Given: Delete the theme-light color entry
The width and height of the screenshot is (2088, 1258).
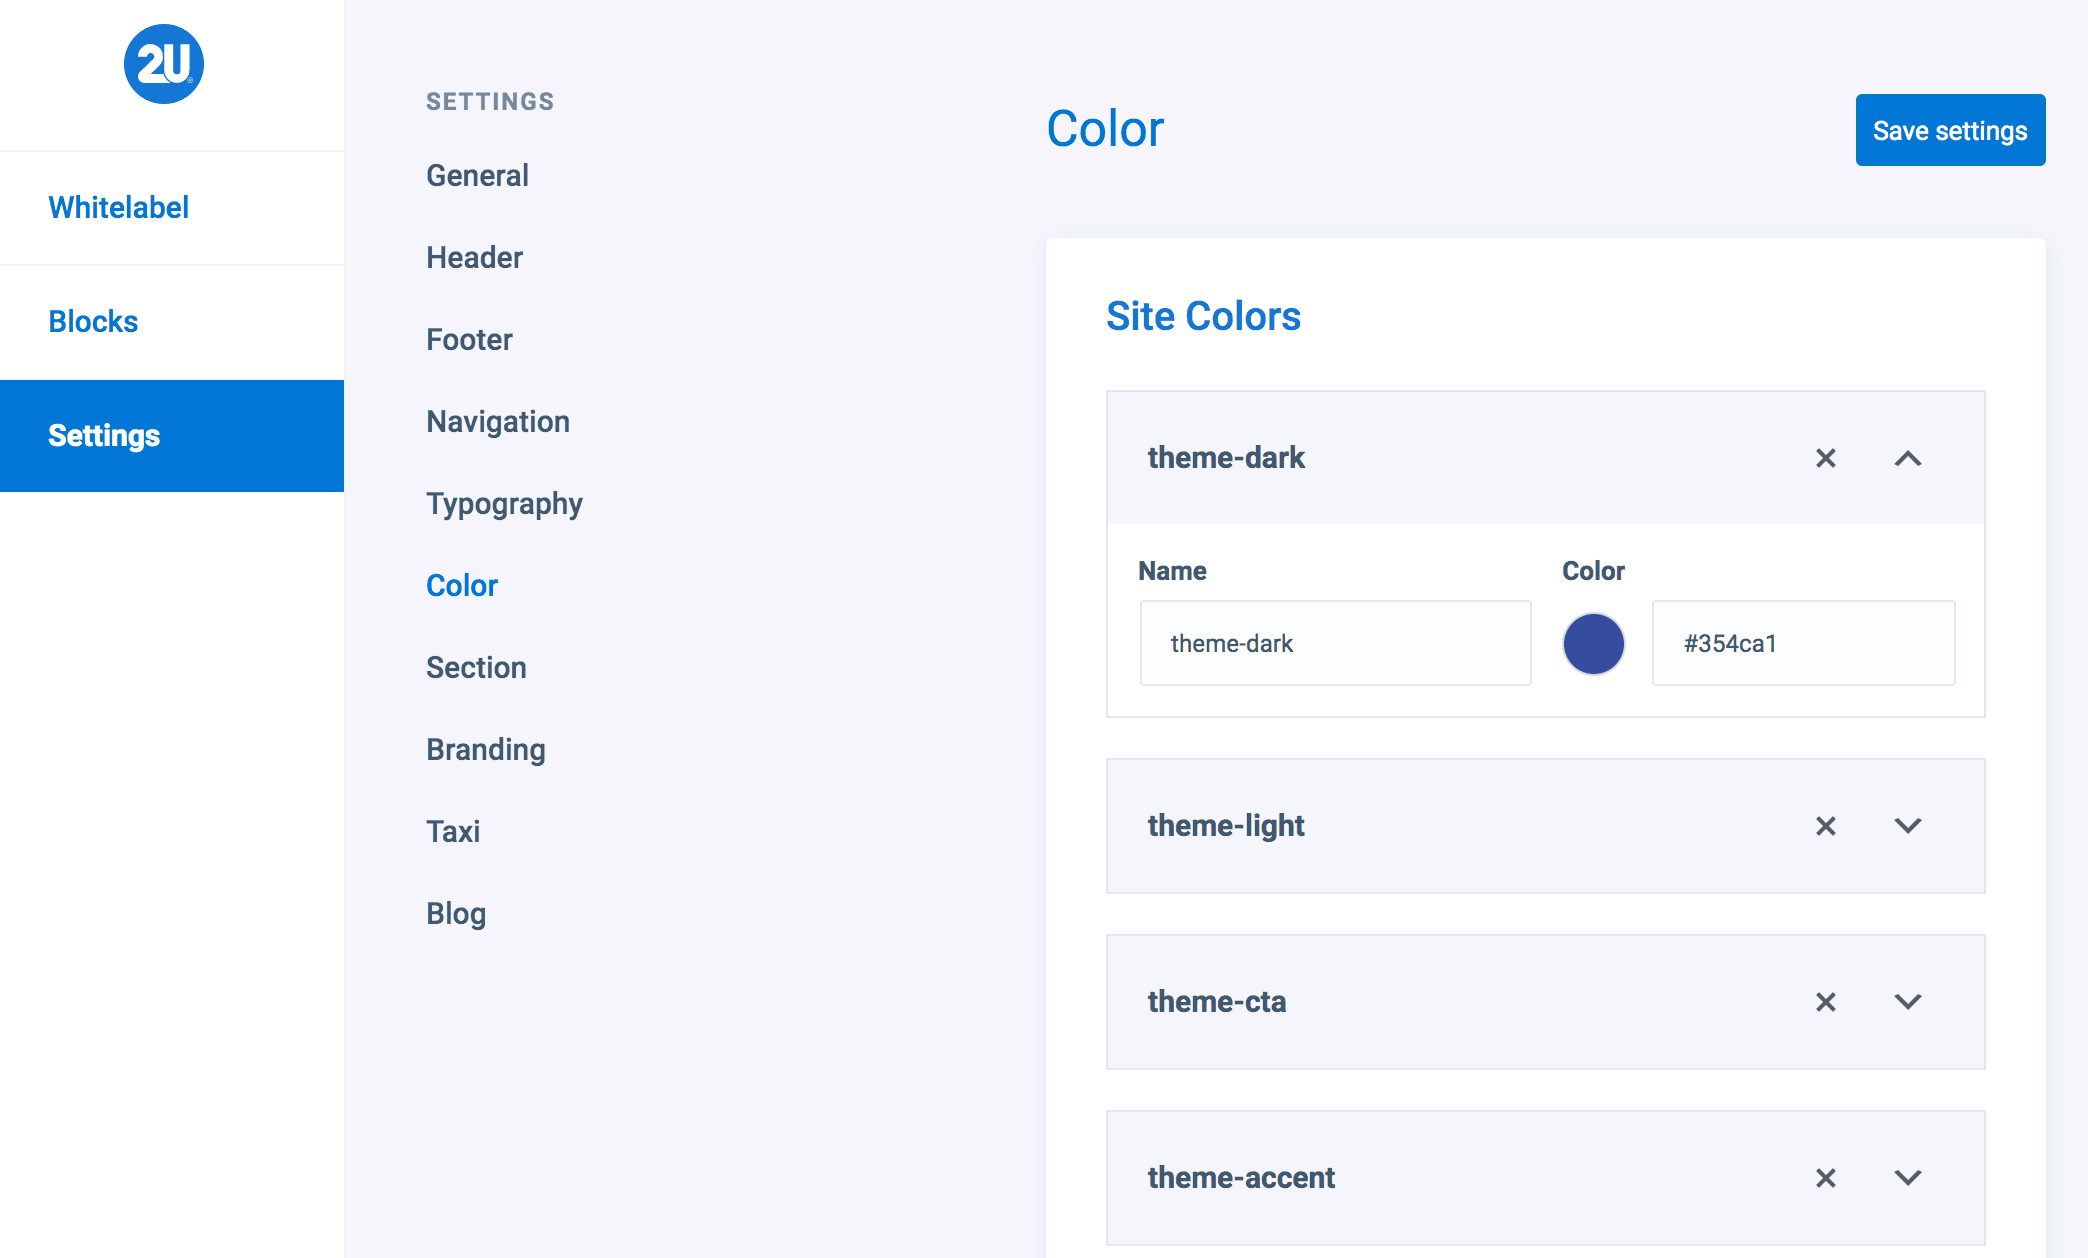Looking at the screenshot, I should point(1825,826).
